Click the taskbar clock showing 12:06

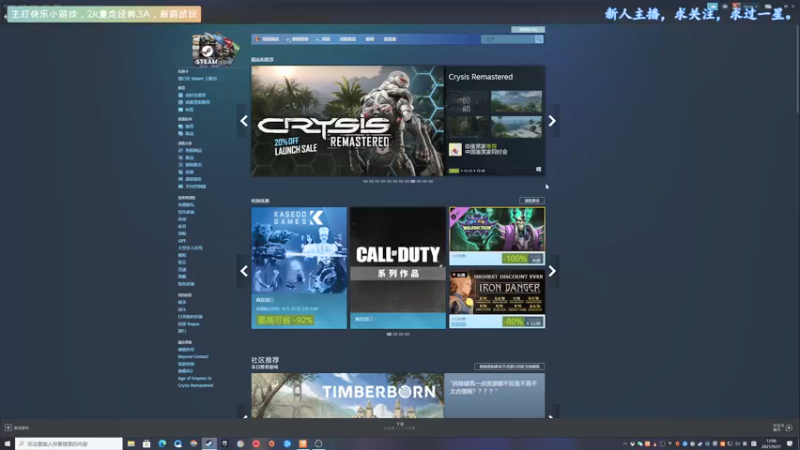pyautogui.click(x=771, y=444)
